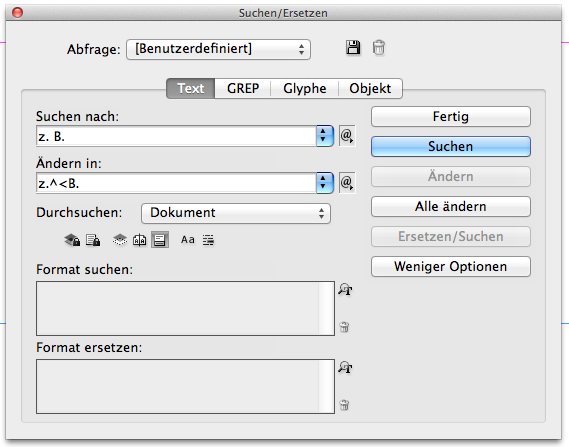569x447 pixels.
Task: Click the Suchen button
Action: coord(451,146)
